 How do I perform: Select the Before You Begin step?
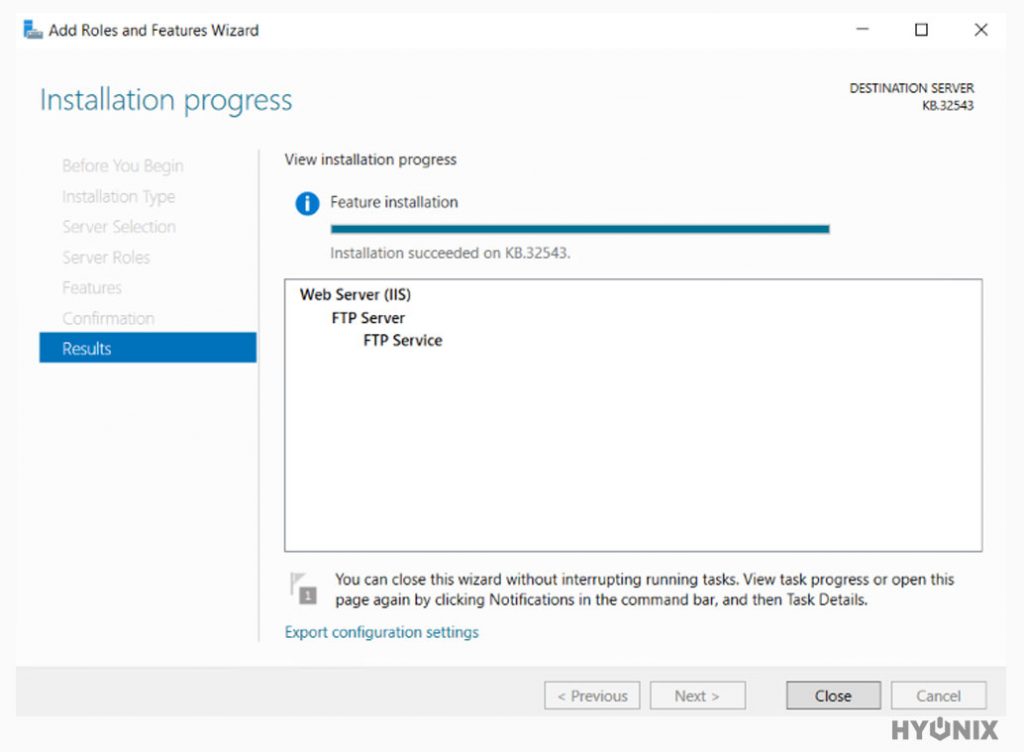(121, 165)
